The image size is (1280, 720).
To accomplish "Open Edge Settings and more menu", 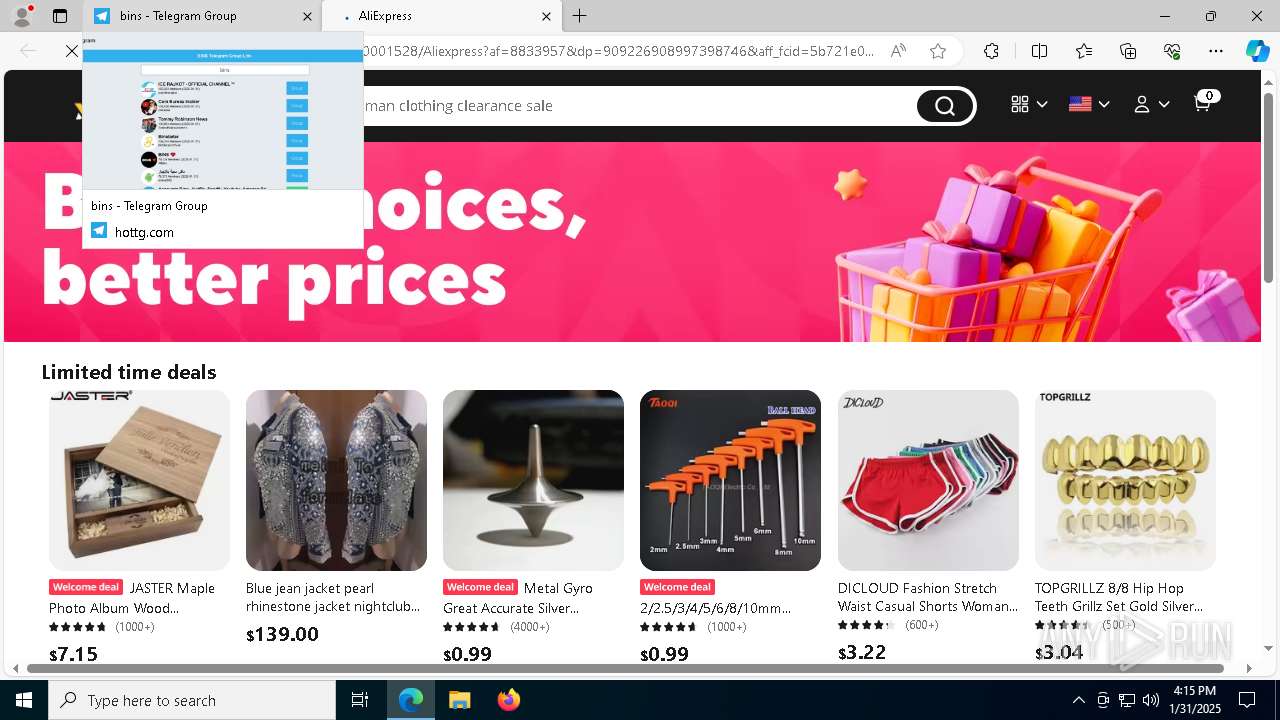I will tap(1216, 51).
